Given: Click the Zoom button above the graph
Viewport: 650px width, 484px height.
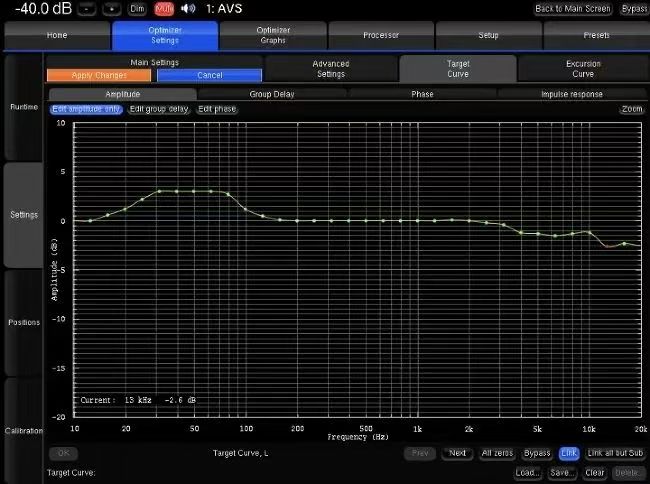Looking at the screenshot, I should (631, 109).
